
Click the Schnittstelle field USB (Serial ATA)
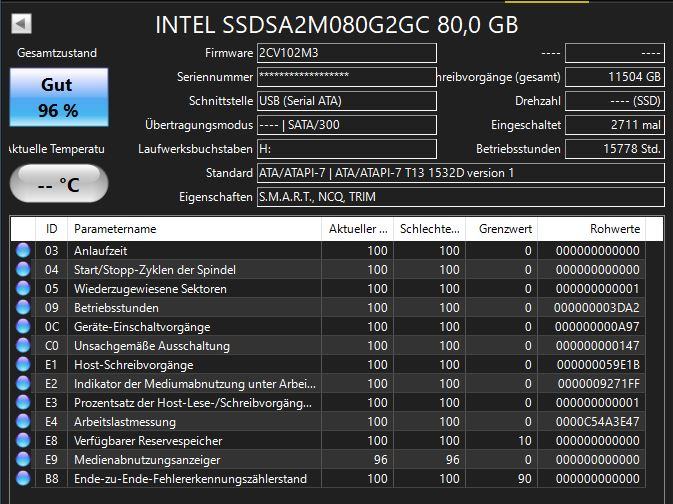tap(347, 101)
